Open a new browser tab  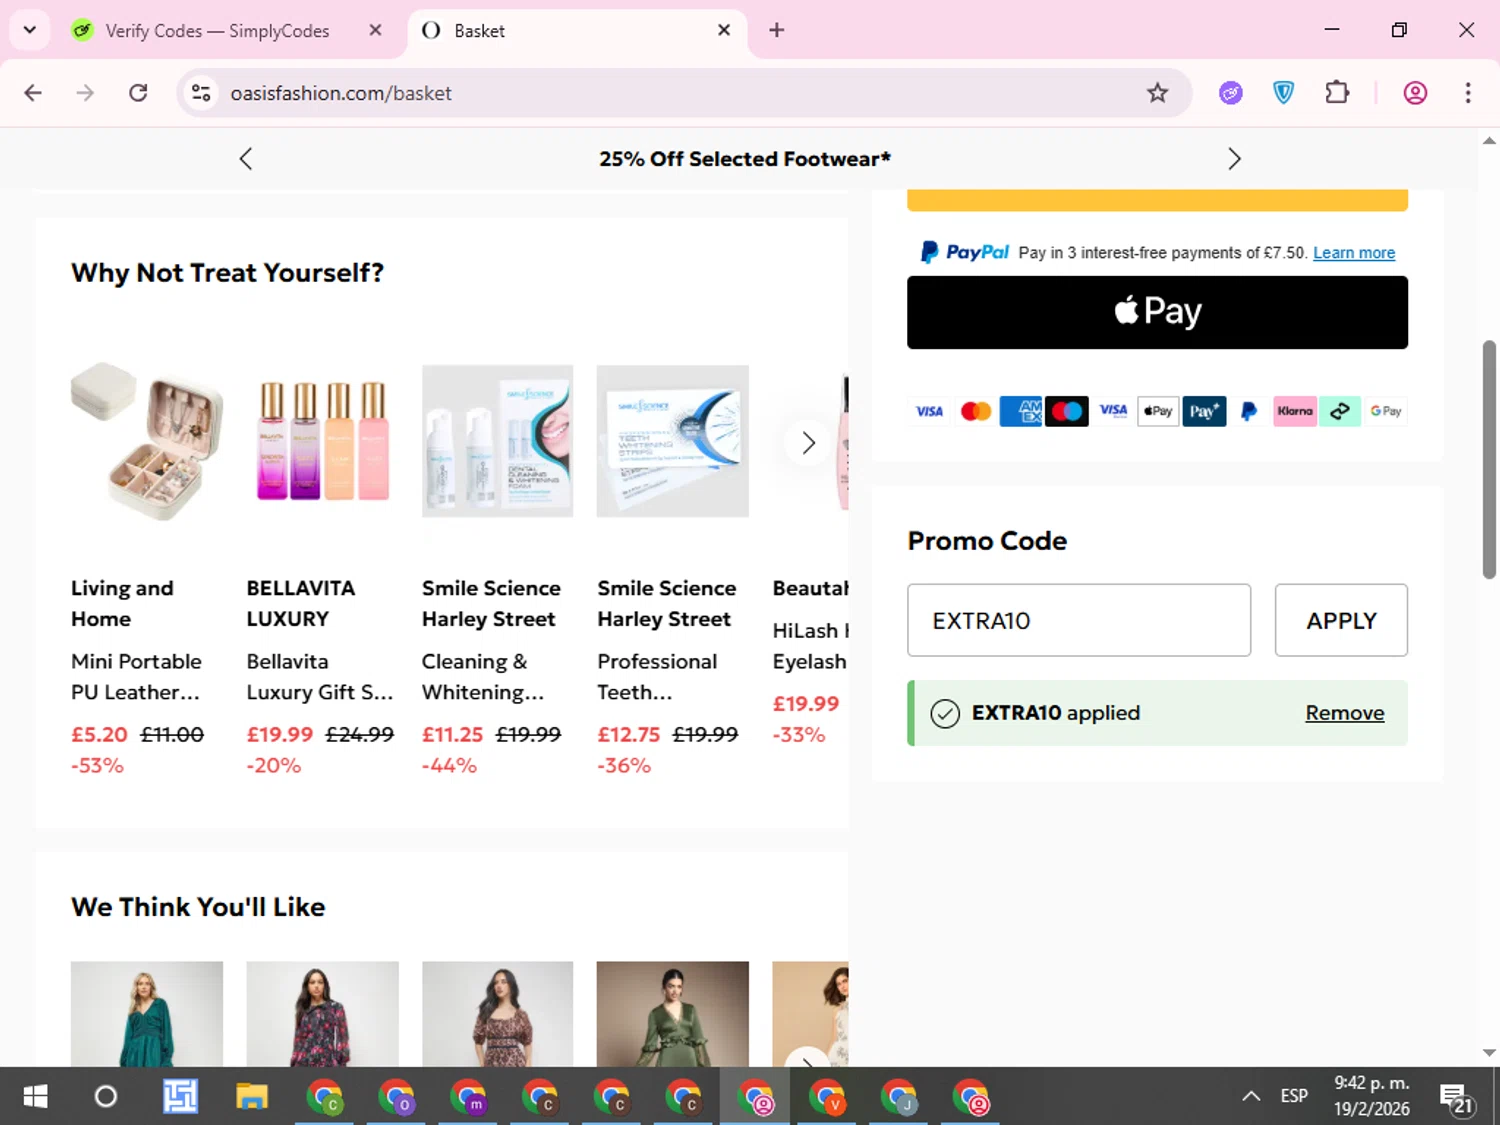(x=776, y=30)
